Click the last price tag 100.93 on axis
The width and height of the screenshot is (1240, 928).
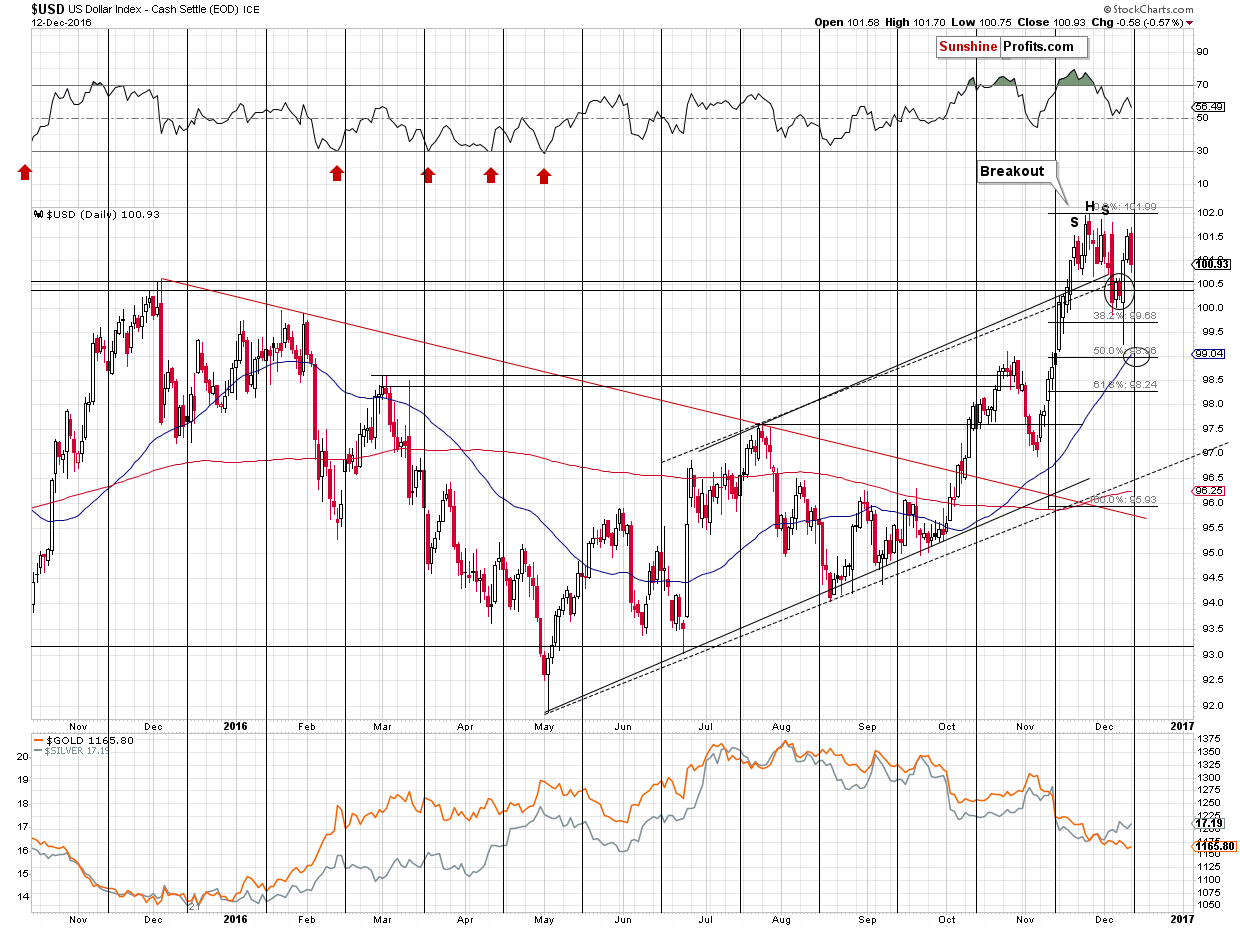(1210, 263)
